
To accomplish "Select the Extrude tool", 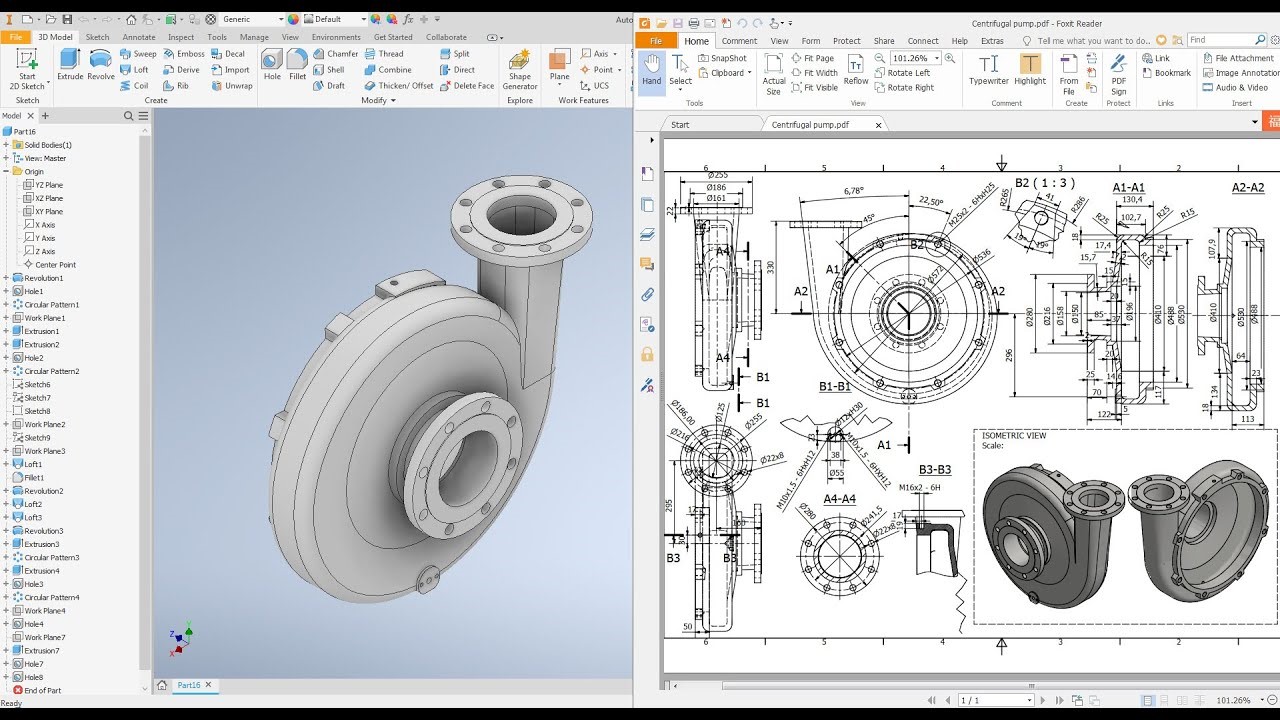I will [70, 65].
